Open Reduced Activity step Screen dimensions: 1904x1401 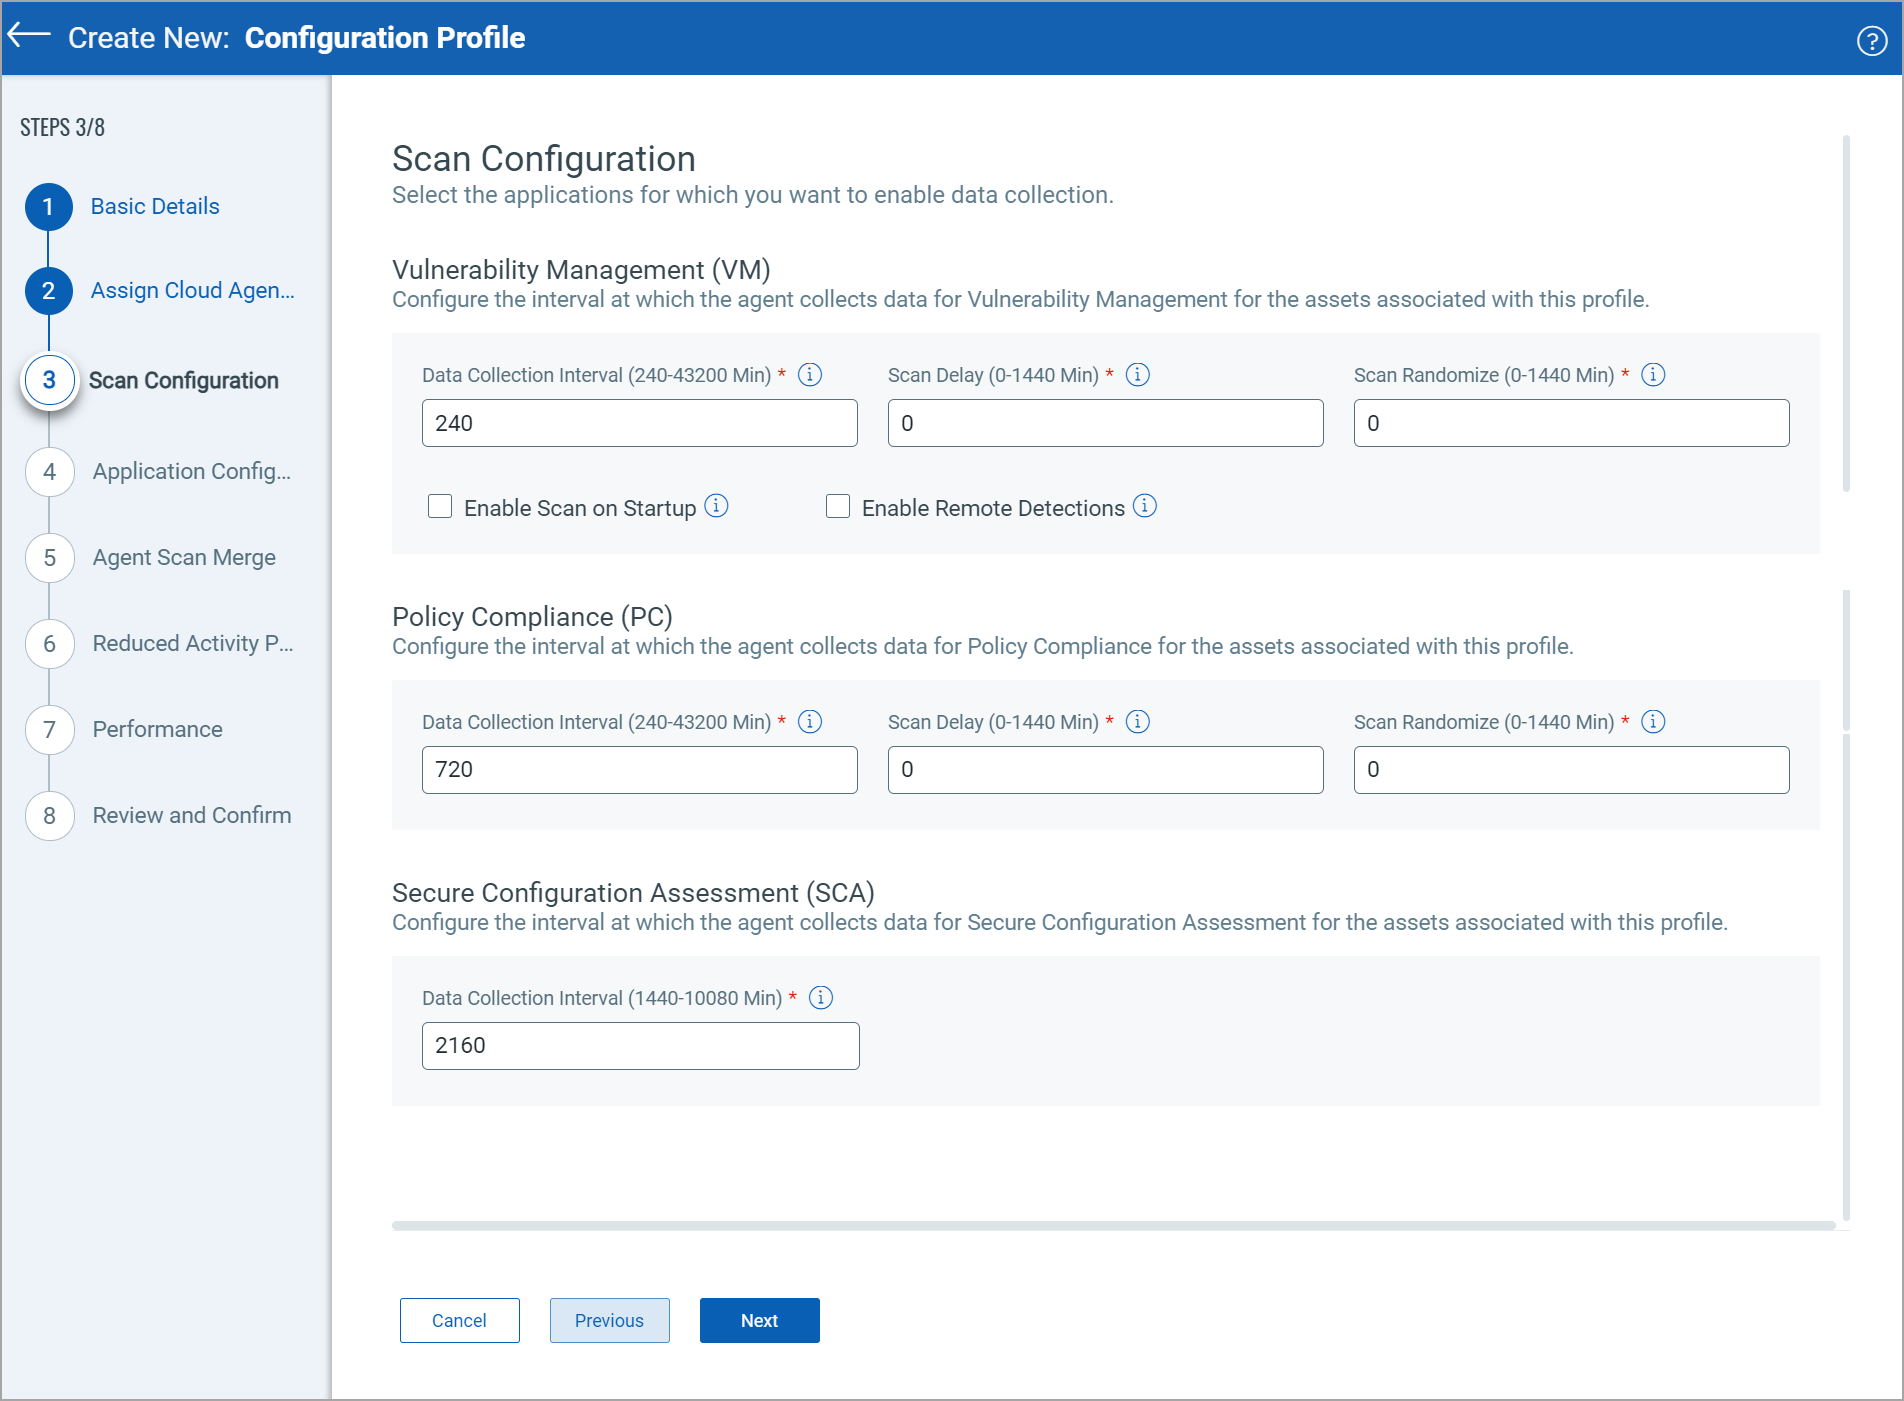pyautogui.click(x=193, y=643)
